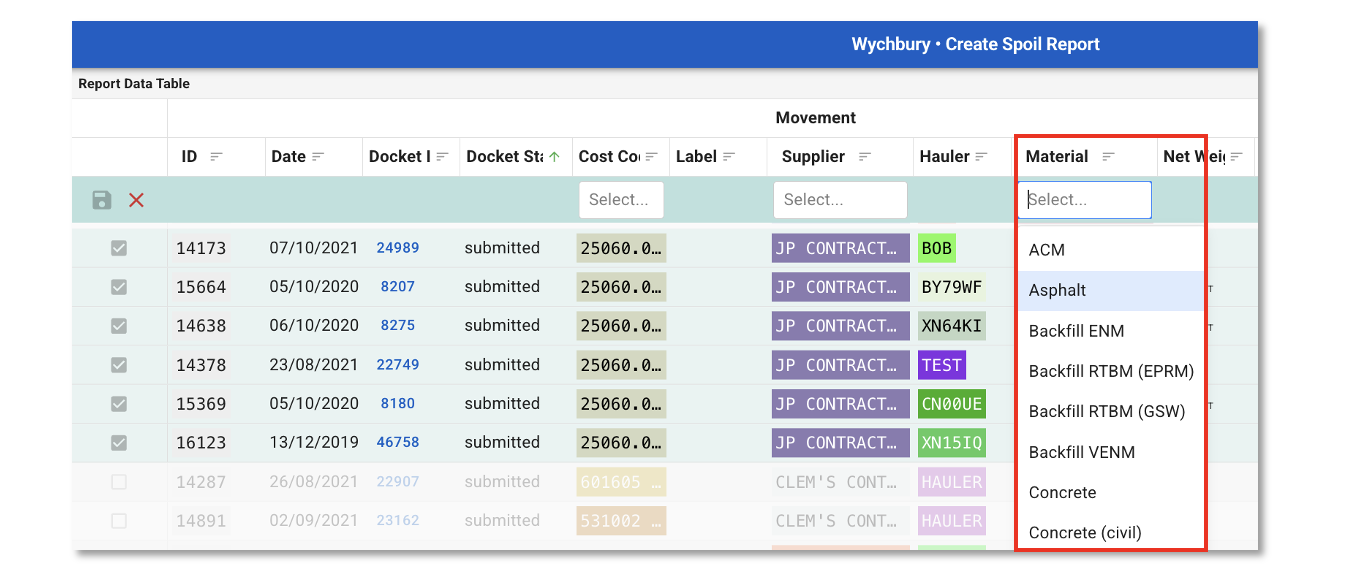1364x586 pixels.
Task: Open the Material column filter menu icon
Action: click(x=1108, y=157)
